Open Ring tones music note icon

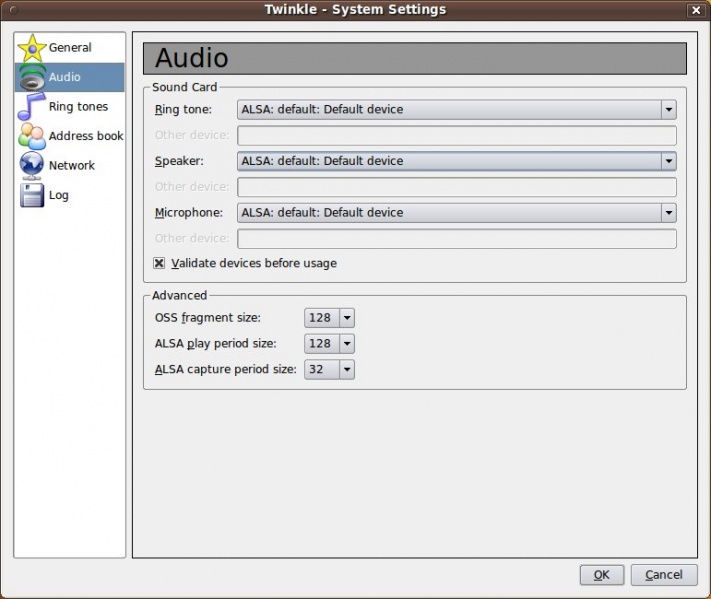[x=31, y=107]
